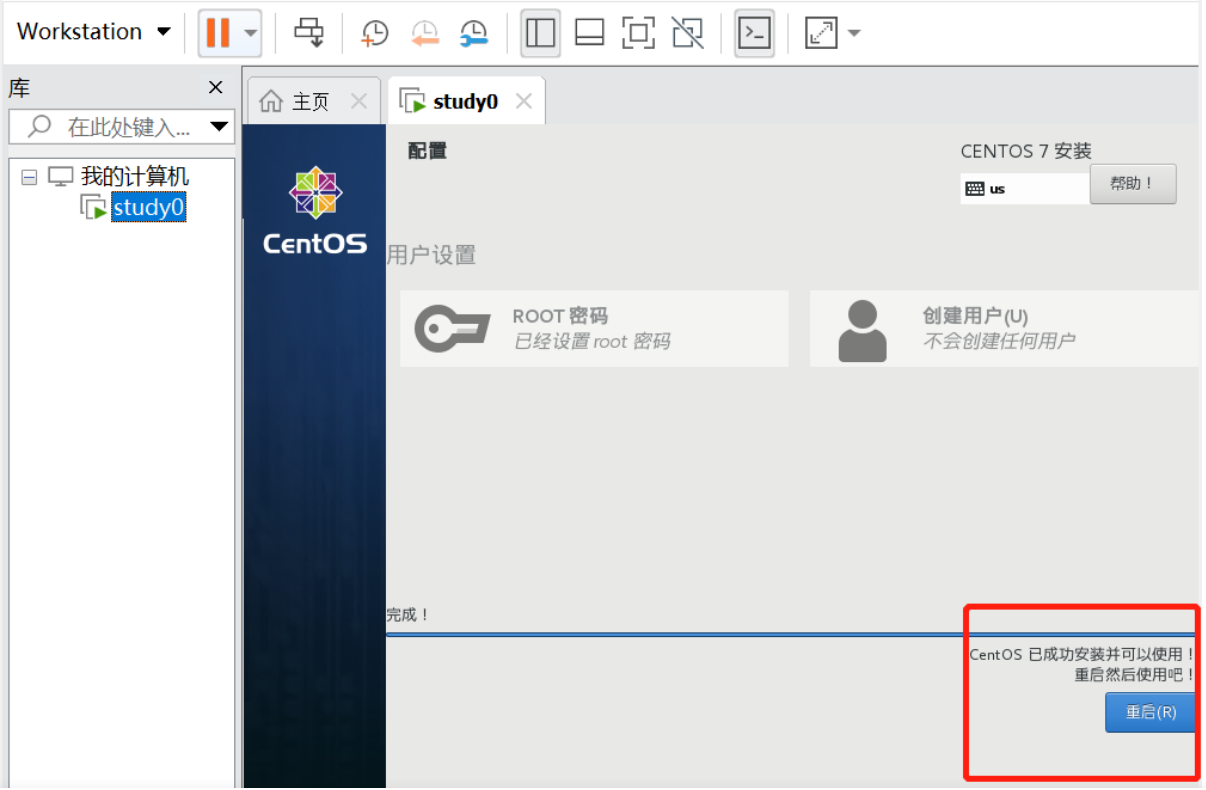Open the power options dropdown arrow beside pause
This screenshot has height=790, width=1206.
coord(250,33)
